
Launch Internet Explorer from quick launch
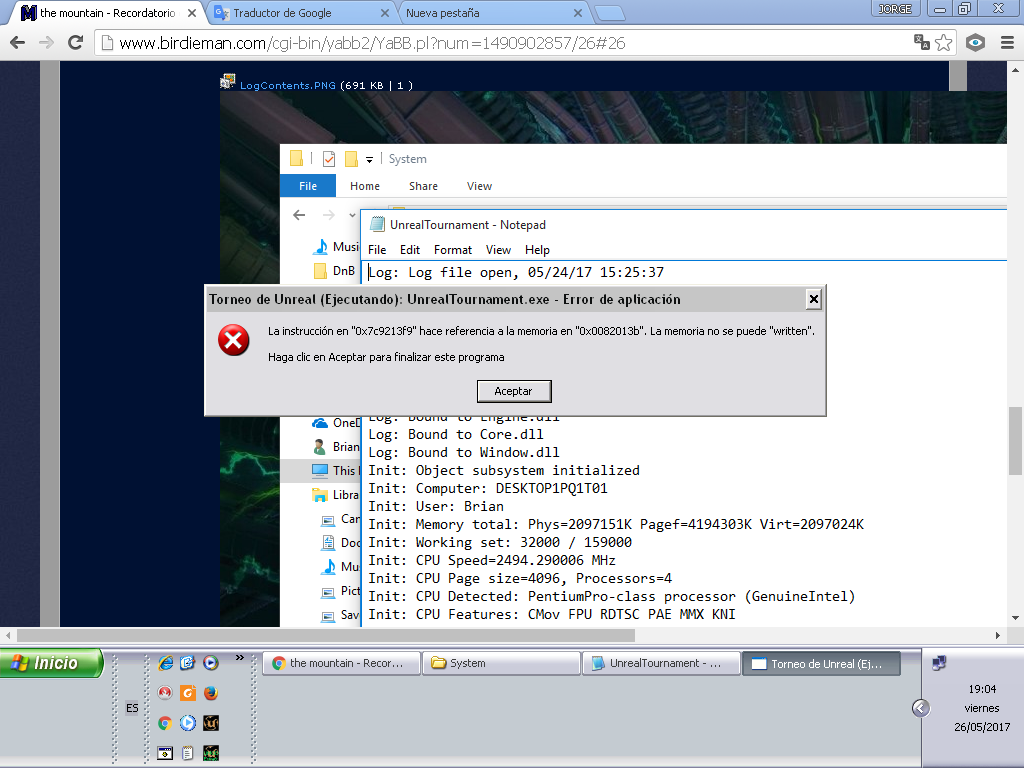click(165, 663)
